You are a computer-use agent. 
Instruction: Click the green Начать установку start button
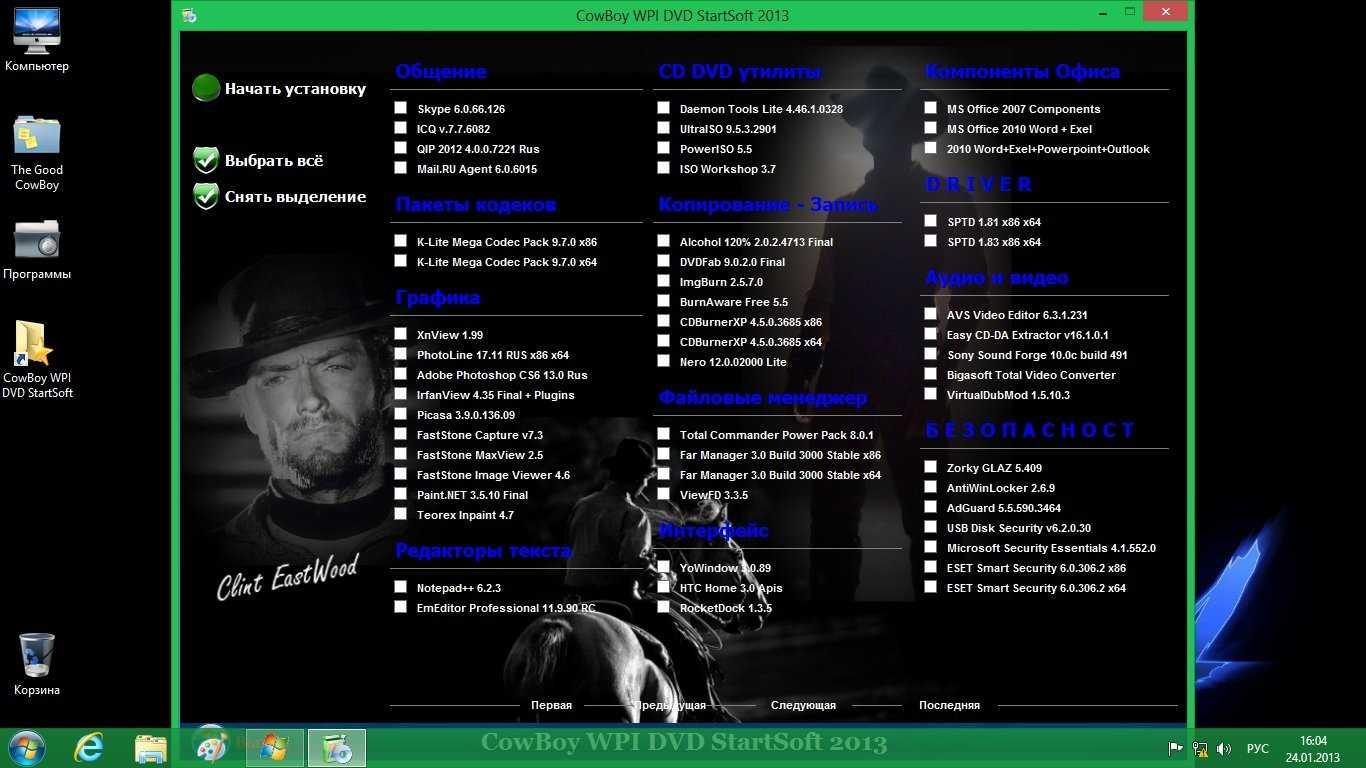[x=206, y=88]
